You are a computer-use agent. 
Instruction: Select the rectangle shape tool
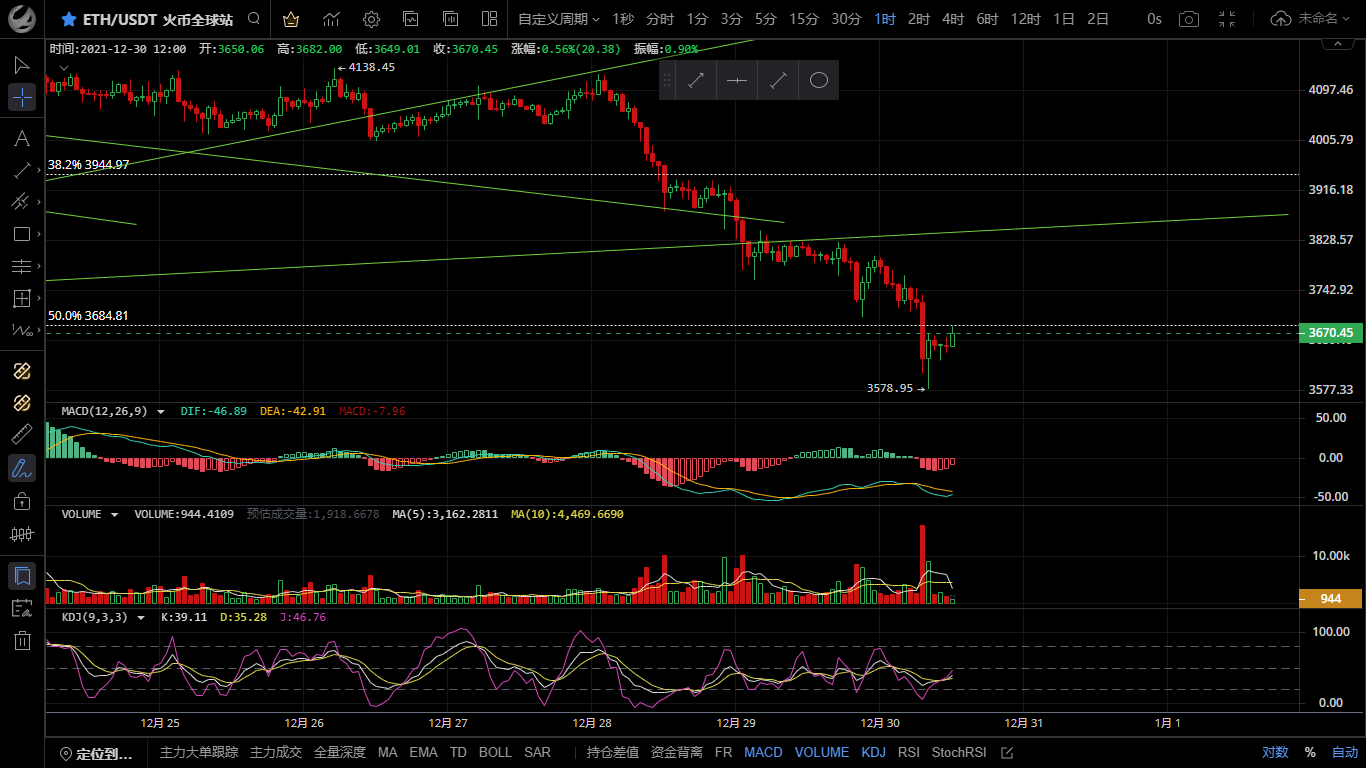pyautogui.click(x=22, y=234)
